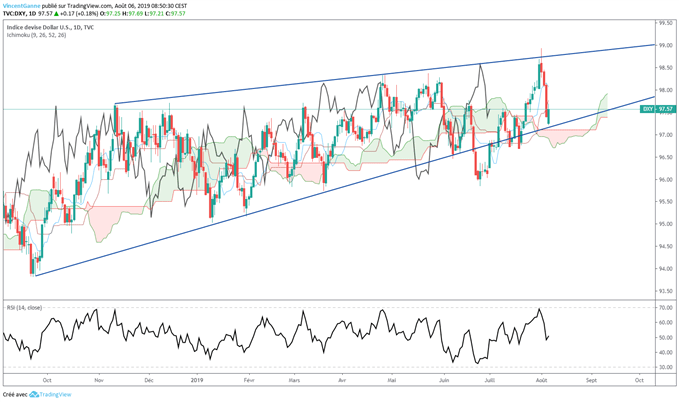Click the 98.50 price axis label
Image resolution: width=679 pixels, height=402 pixels.
click(x=666, y=68)
